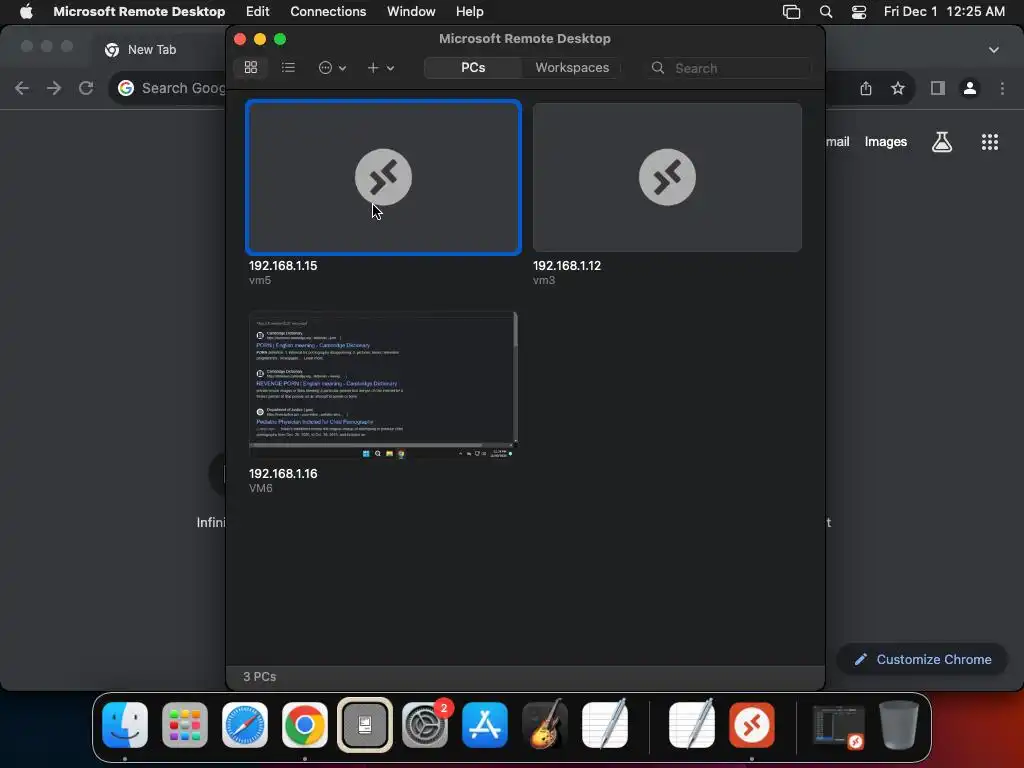Click the search magnifier icon in Remote Desktop
The width and height of the screenshot is (1024, 768).
[658, 68]
